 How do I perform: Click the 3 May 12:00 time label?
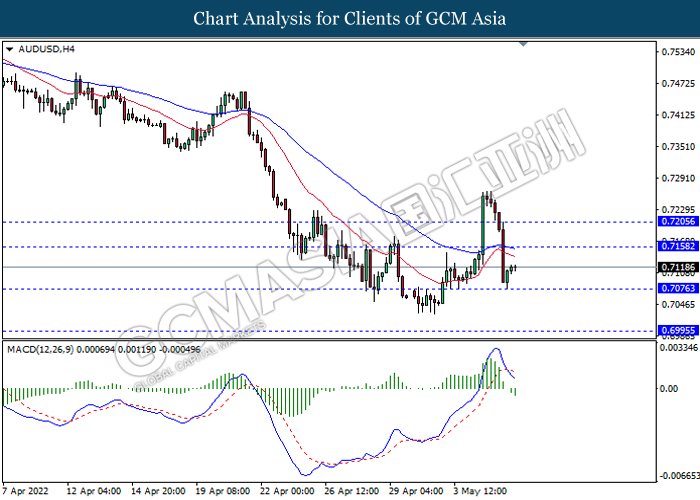pos(480,491)
